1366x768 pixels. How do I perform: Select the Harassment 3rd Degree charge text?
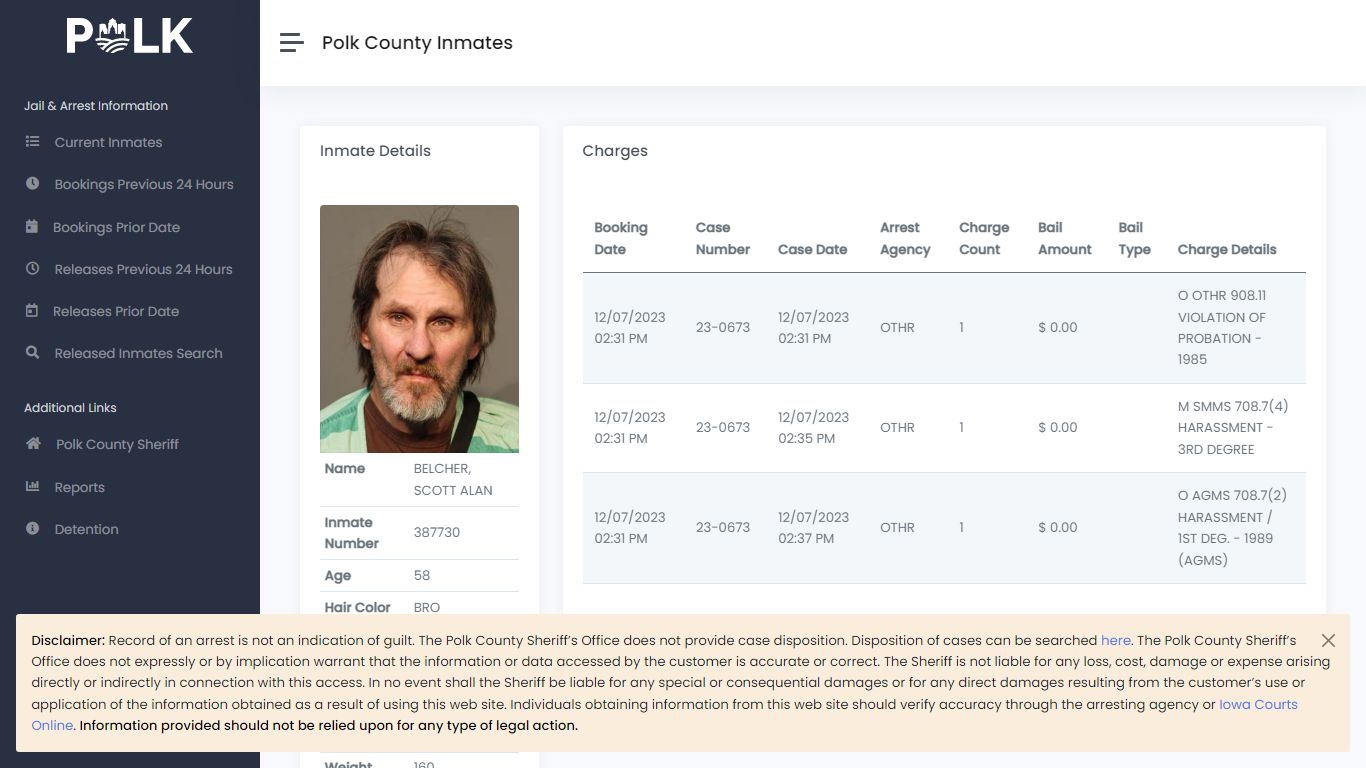(x=1233, y=427)
